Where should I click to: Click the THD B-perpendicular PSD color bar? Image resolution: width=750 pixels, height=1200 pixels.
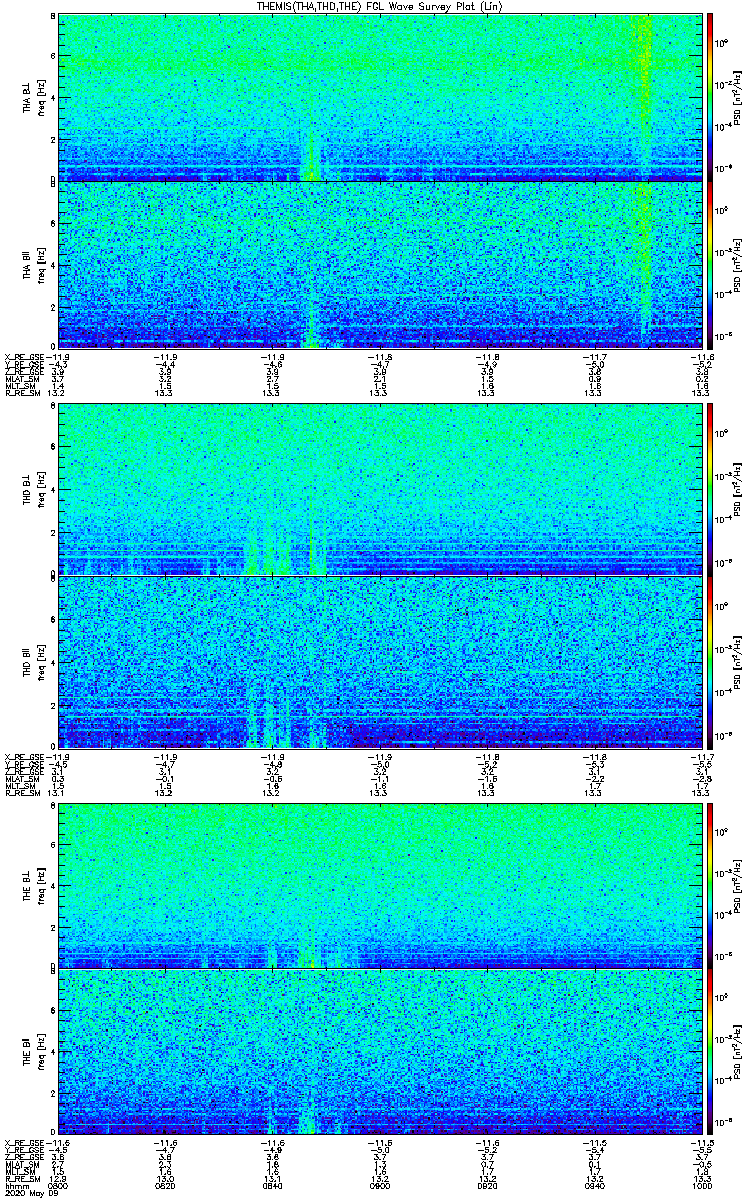[x=710, y=490]
